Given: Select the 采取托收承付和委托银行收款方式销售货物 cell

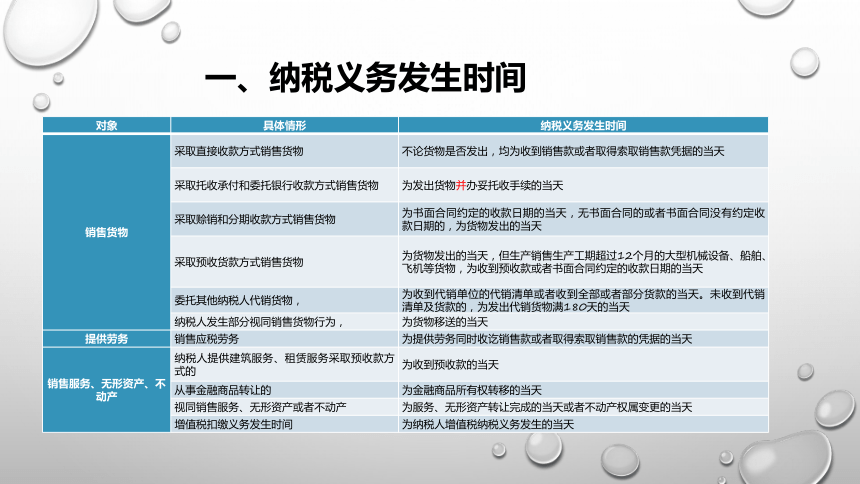Looking at the screenshot, I should (x=284, y=185).
